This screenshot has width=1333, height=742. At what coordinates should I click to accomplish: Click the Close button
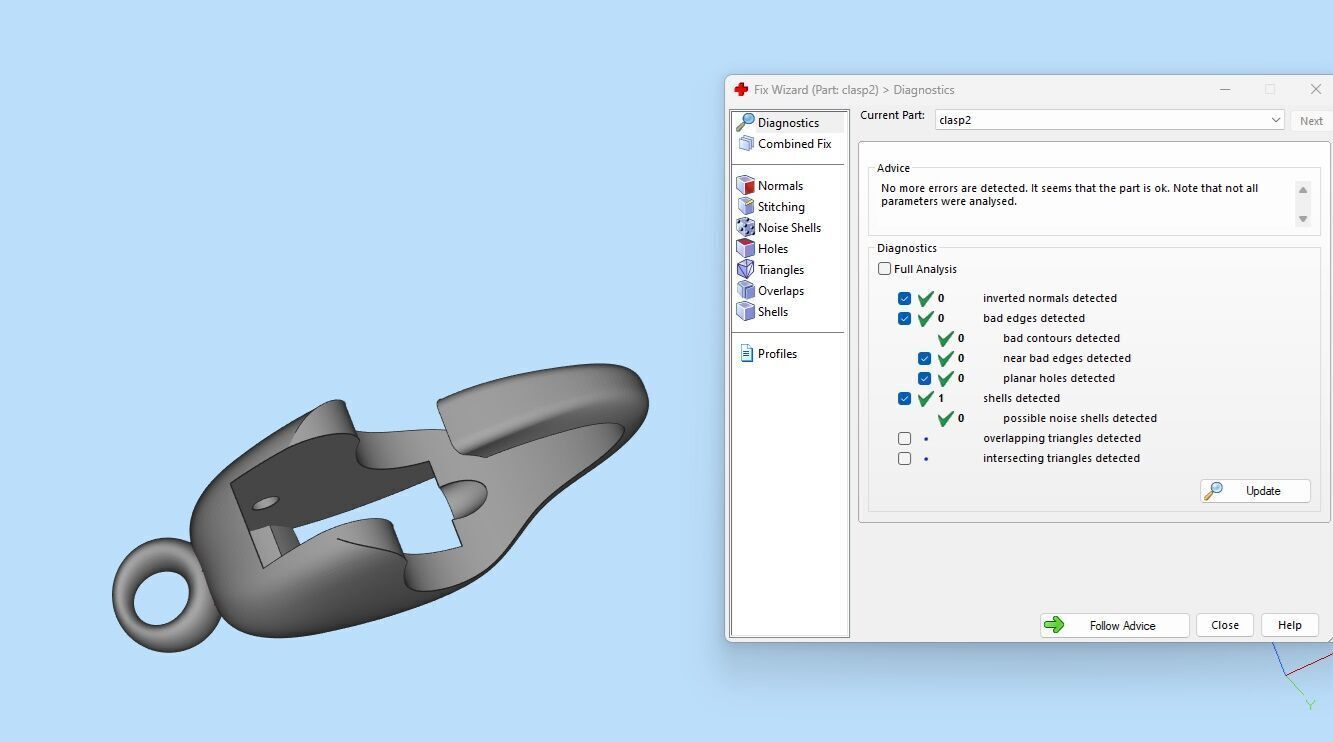click(1225, 625)
